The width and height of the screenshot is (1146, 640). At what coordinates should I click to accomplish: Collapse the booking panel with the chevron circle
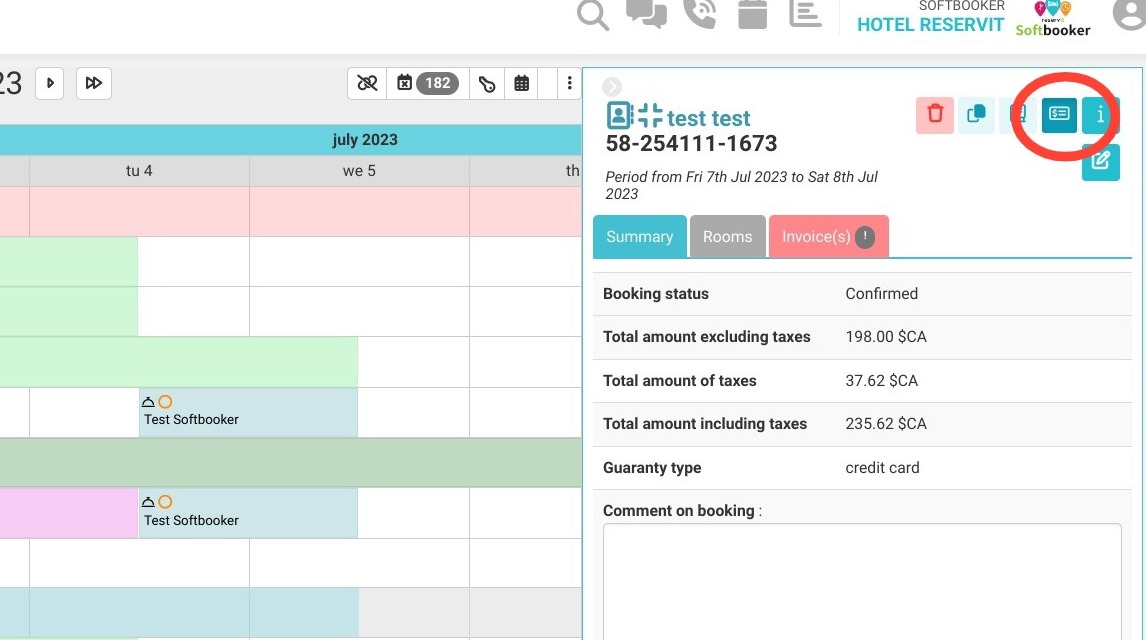click(x=612, y=87)
